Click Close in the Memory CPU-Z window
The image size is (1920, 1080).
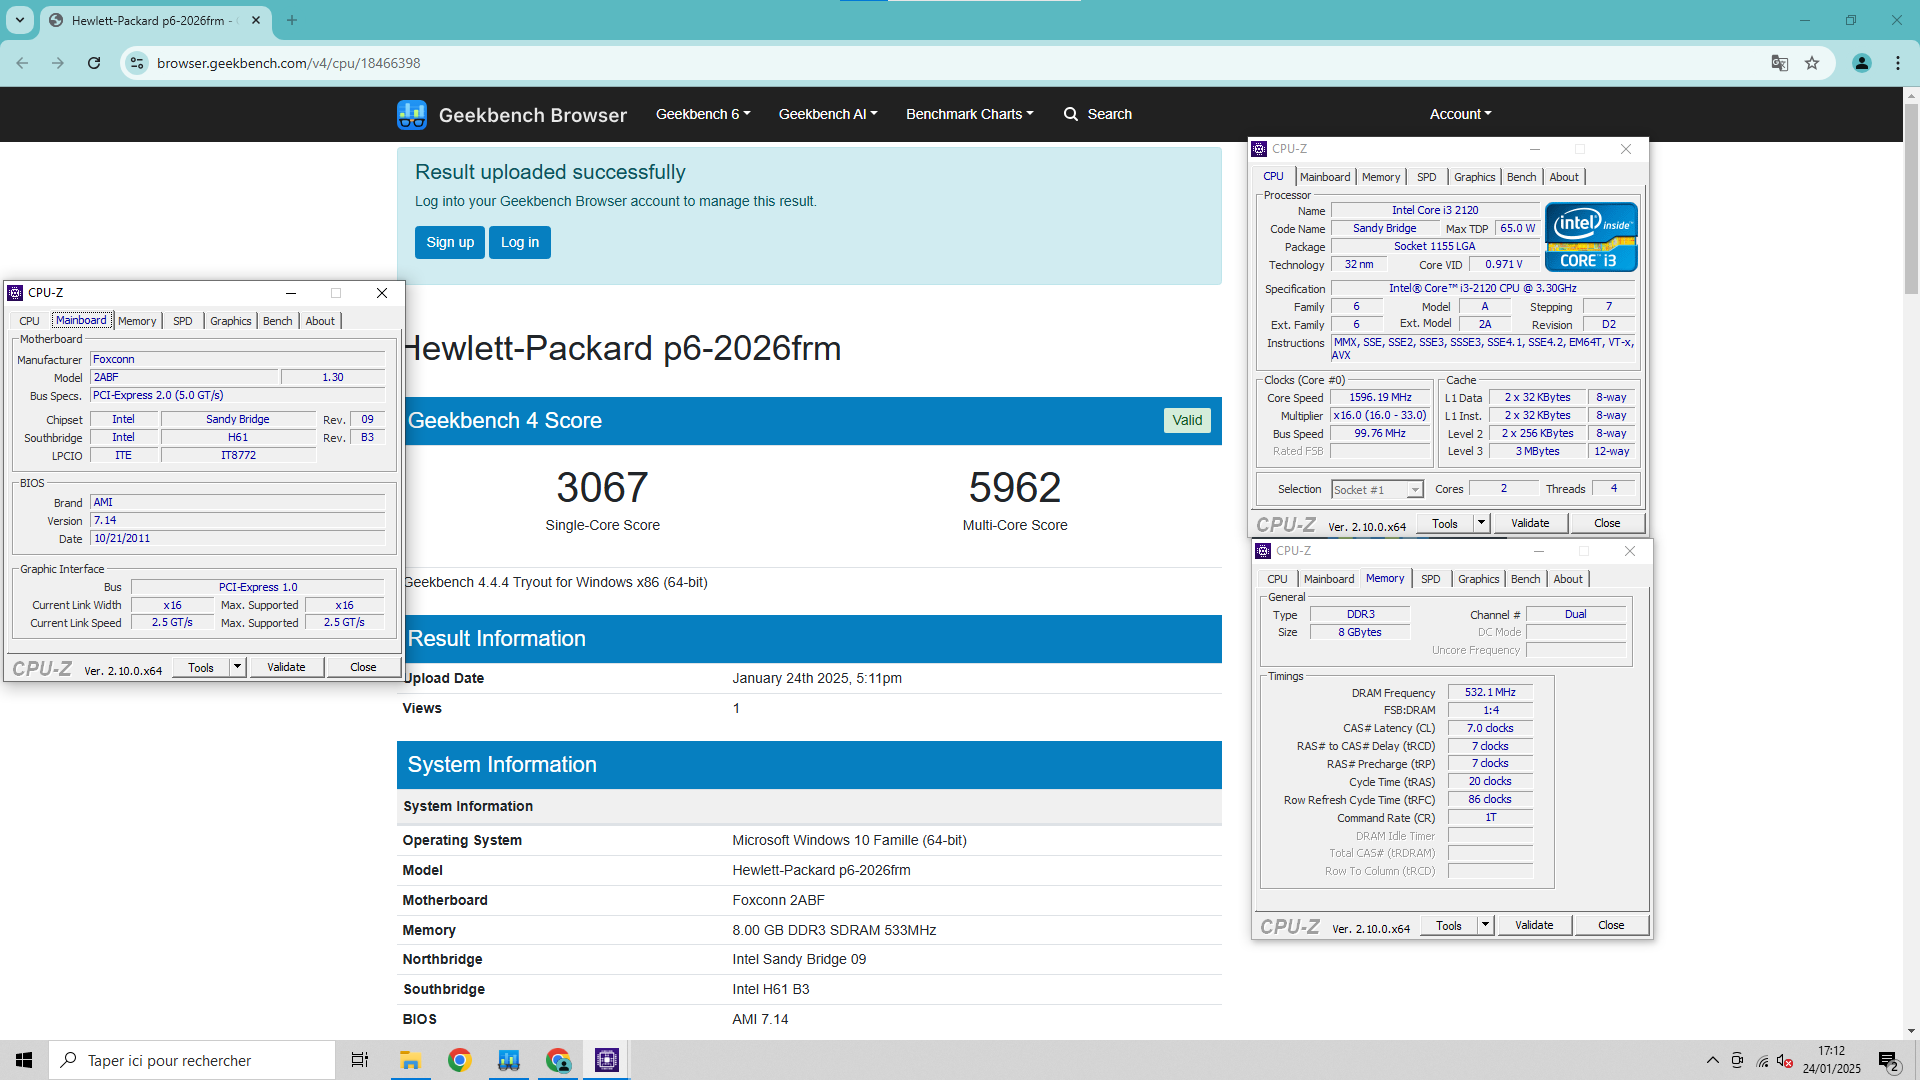[x=1611, y=925]
